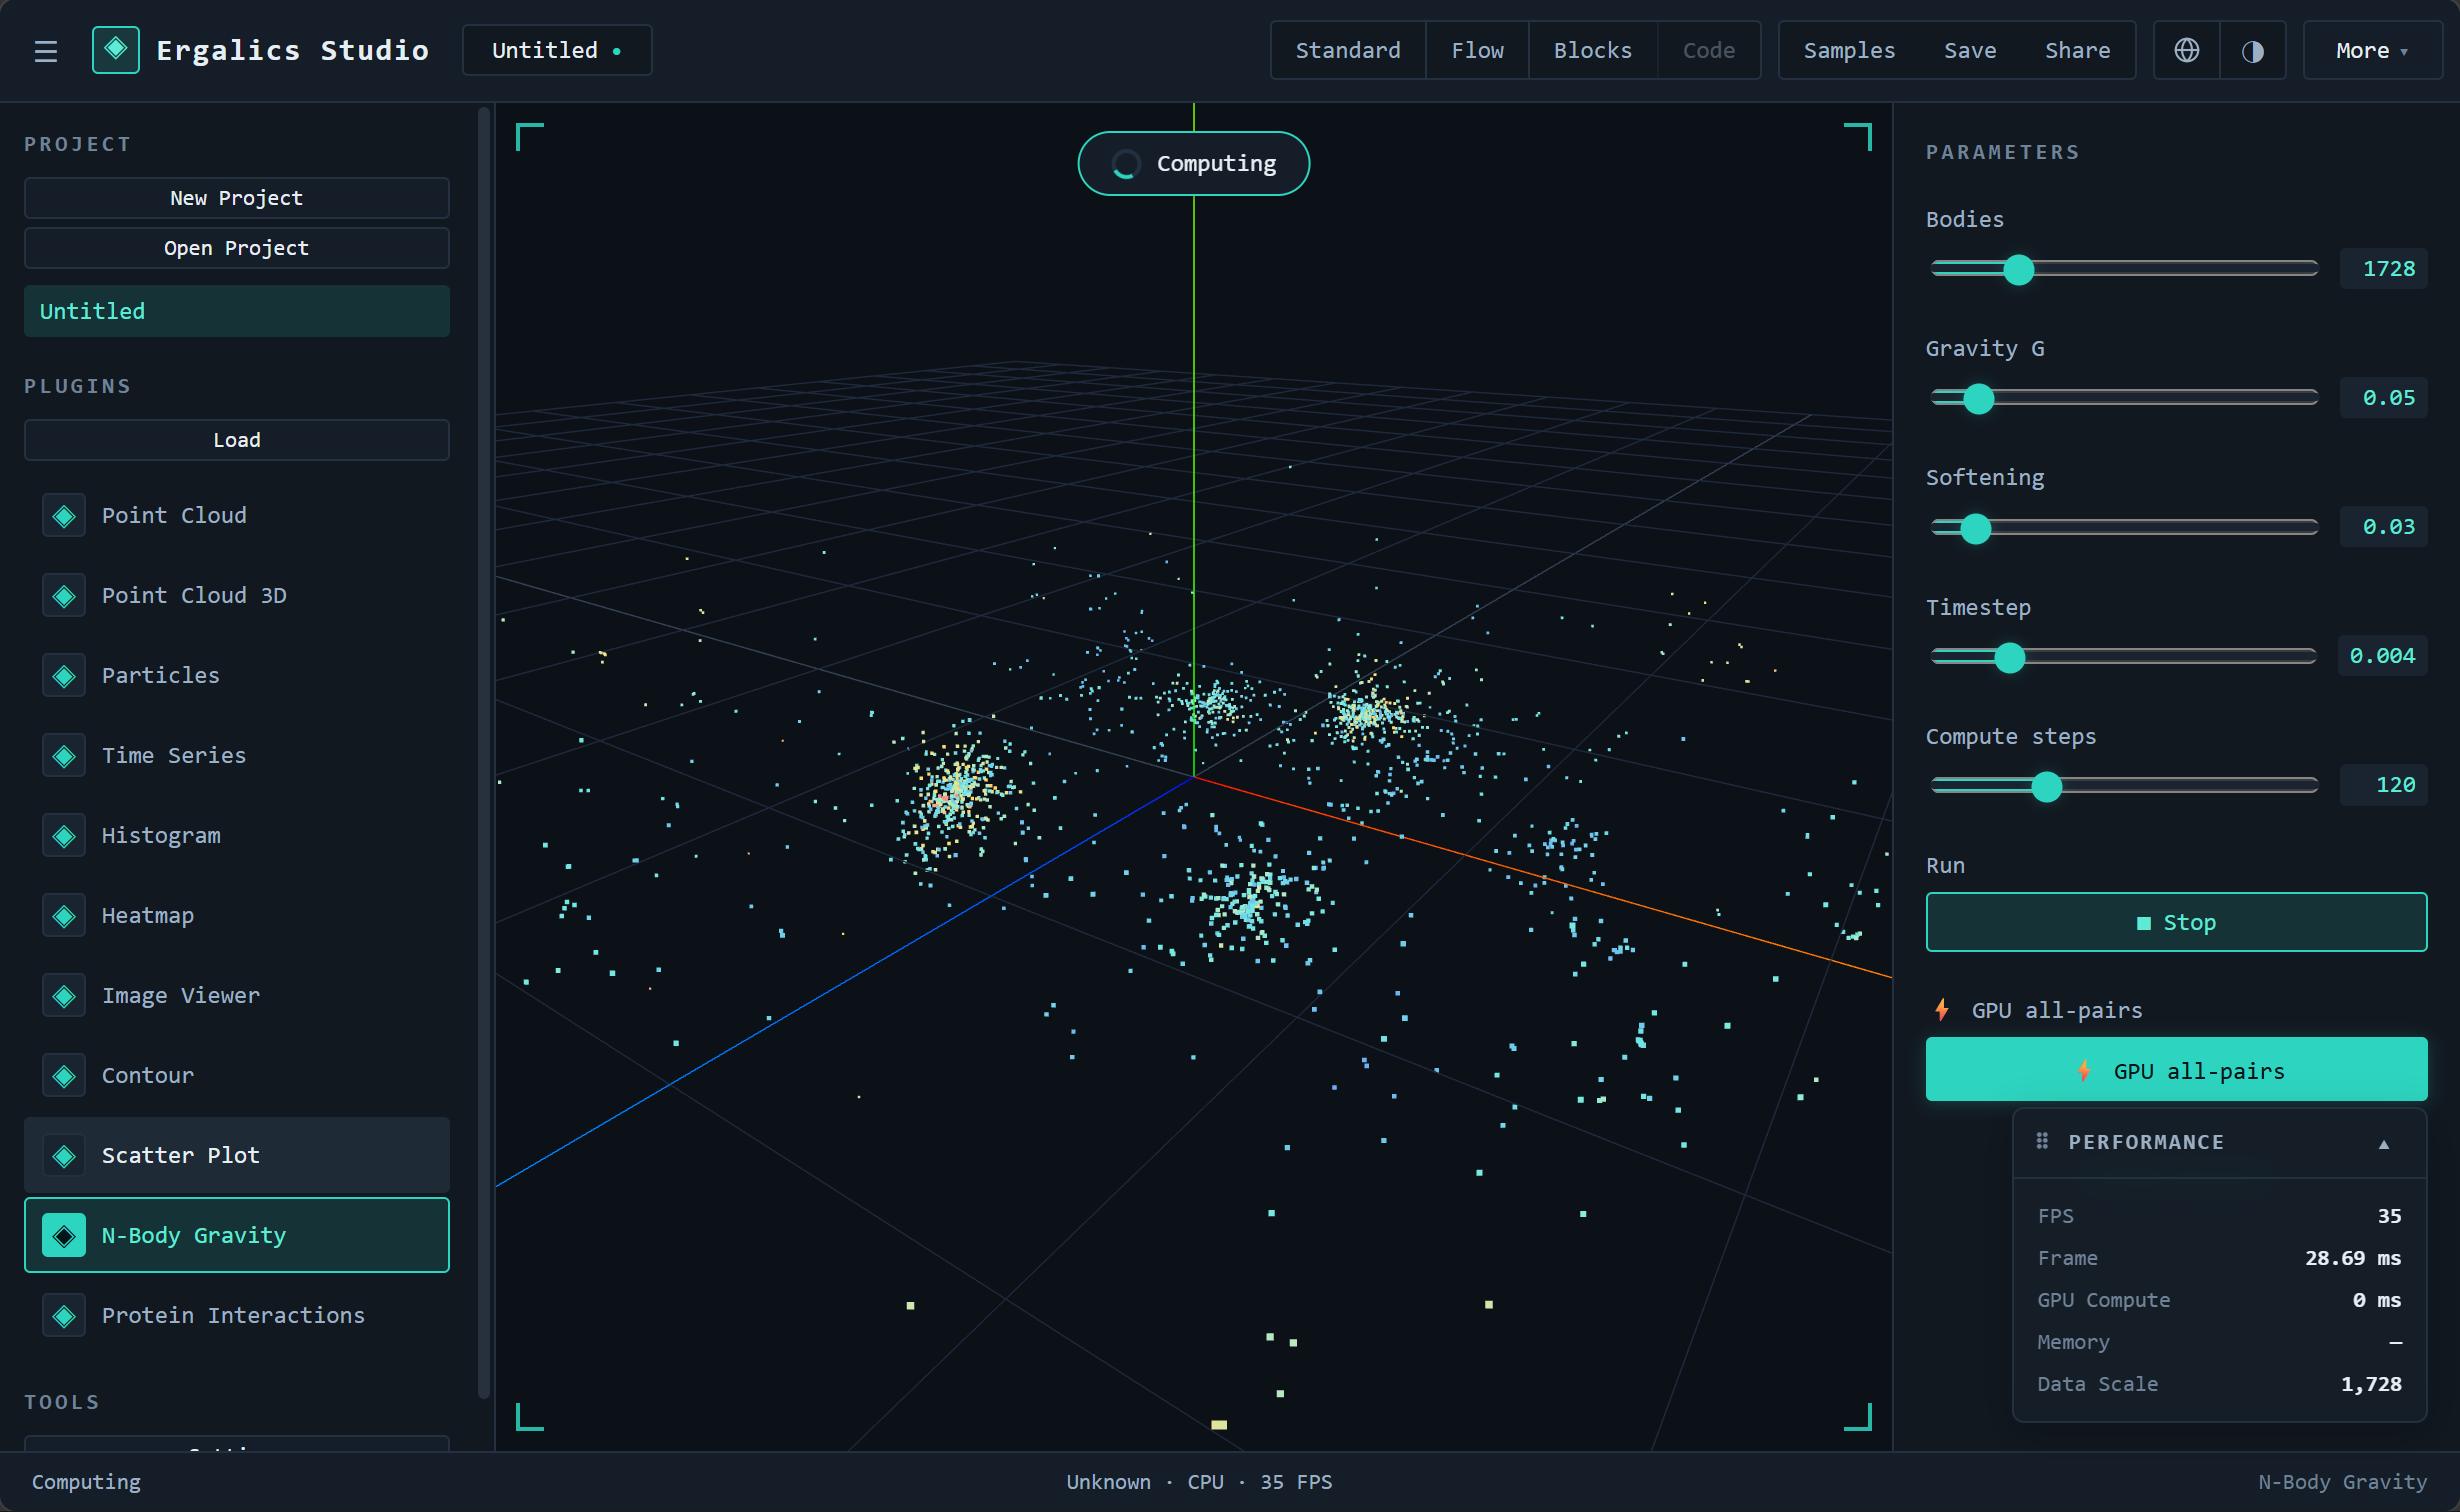The image size is (2460, 1512).
Task: Click the Particles plugin icon
Action: point(64,675)
